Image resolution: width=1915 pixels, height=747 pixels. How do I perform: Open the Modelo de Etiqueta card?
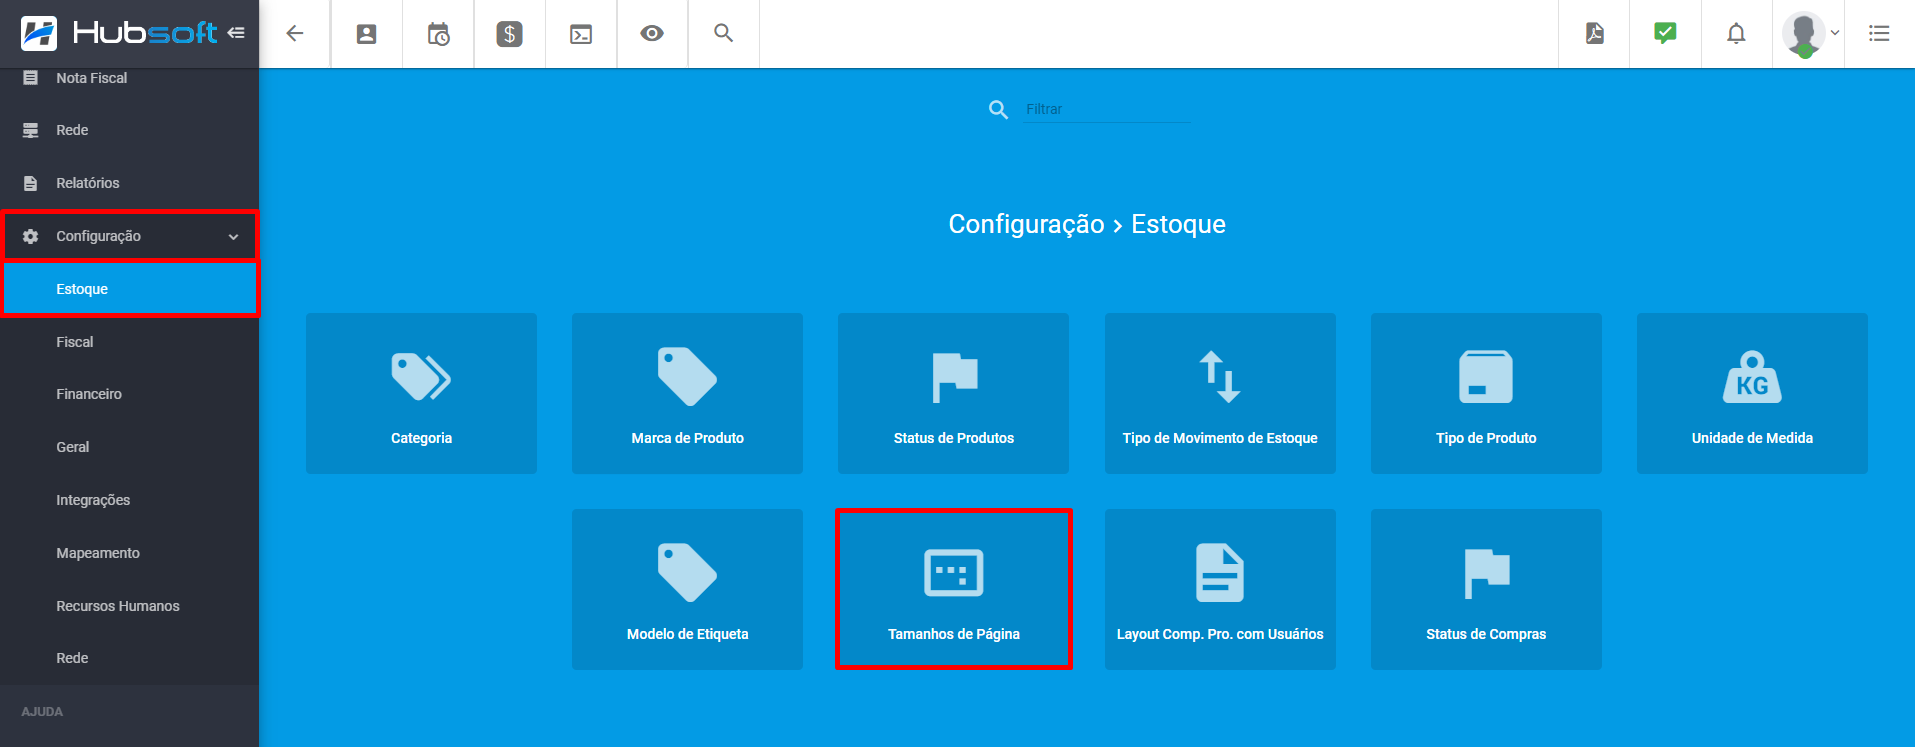click(687, 589)
